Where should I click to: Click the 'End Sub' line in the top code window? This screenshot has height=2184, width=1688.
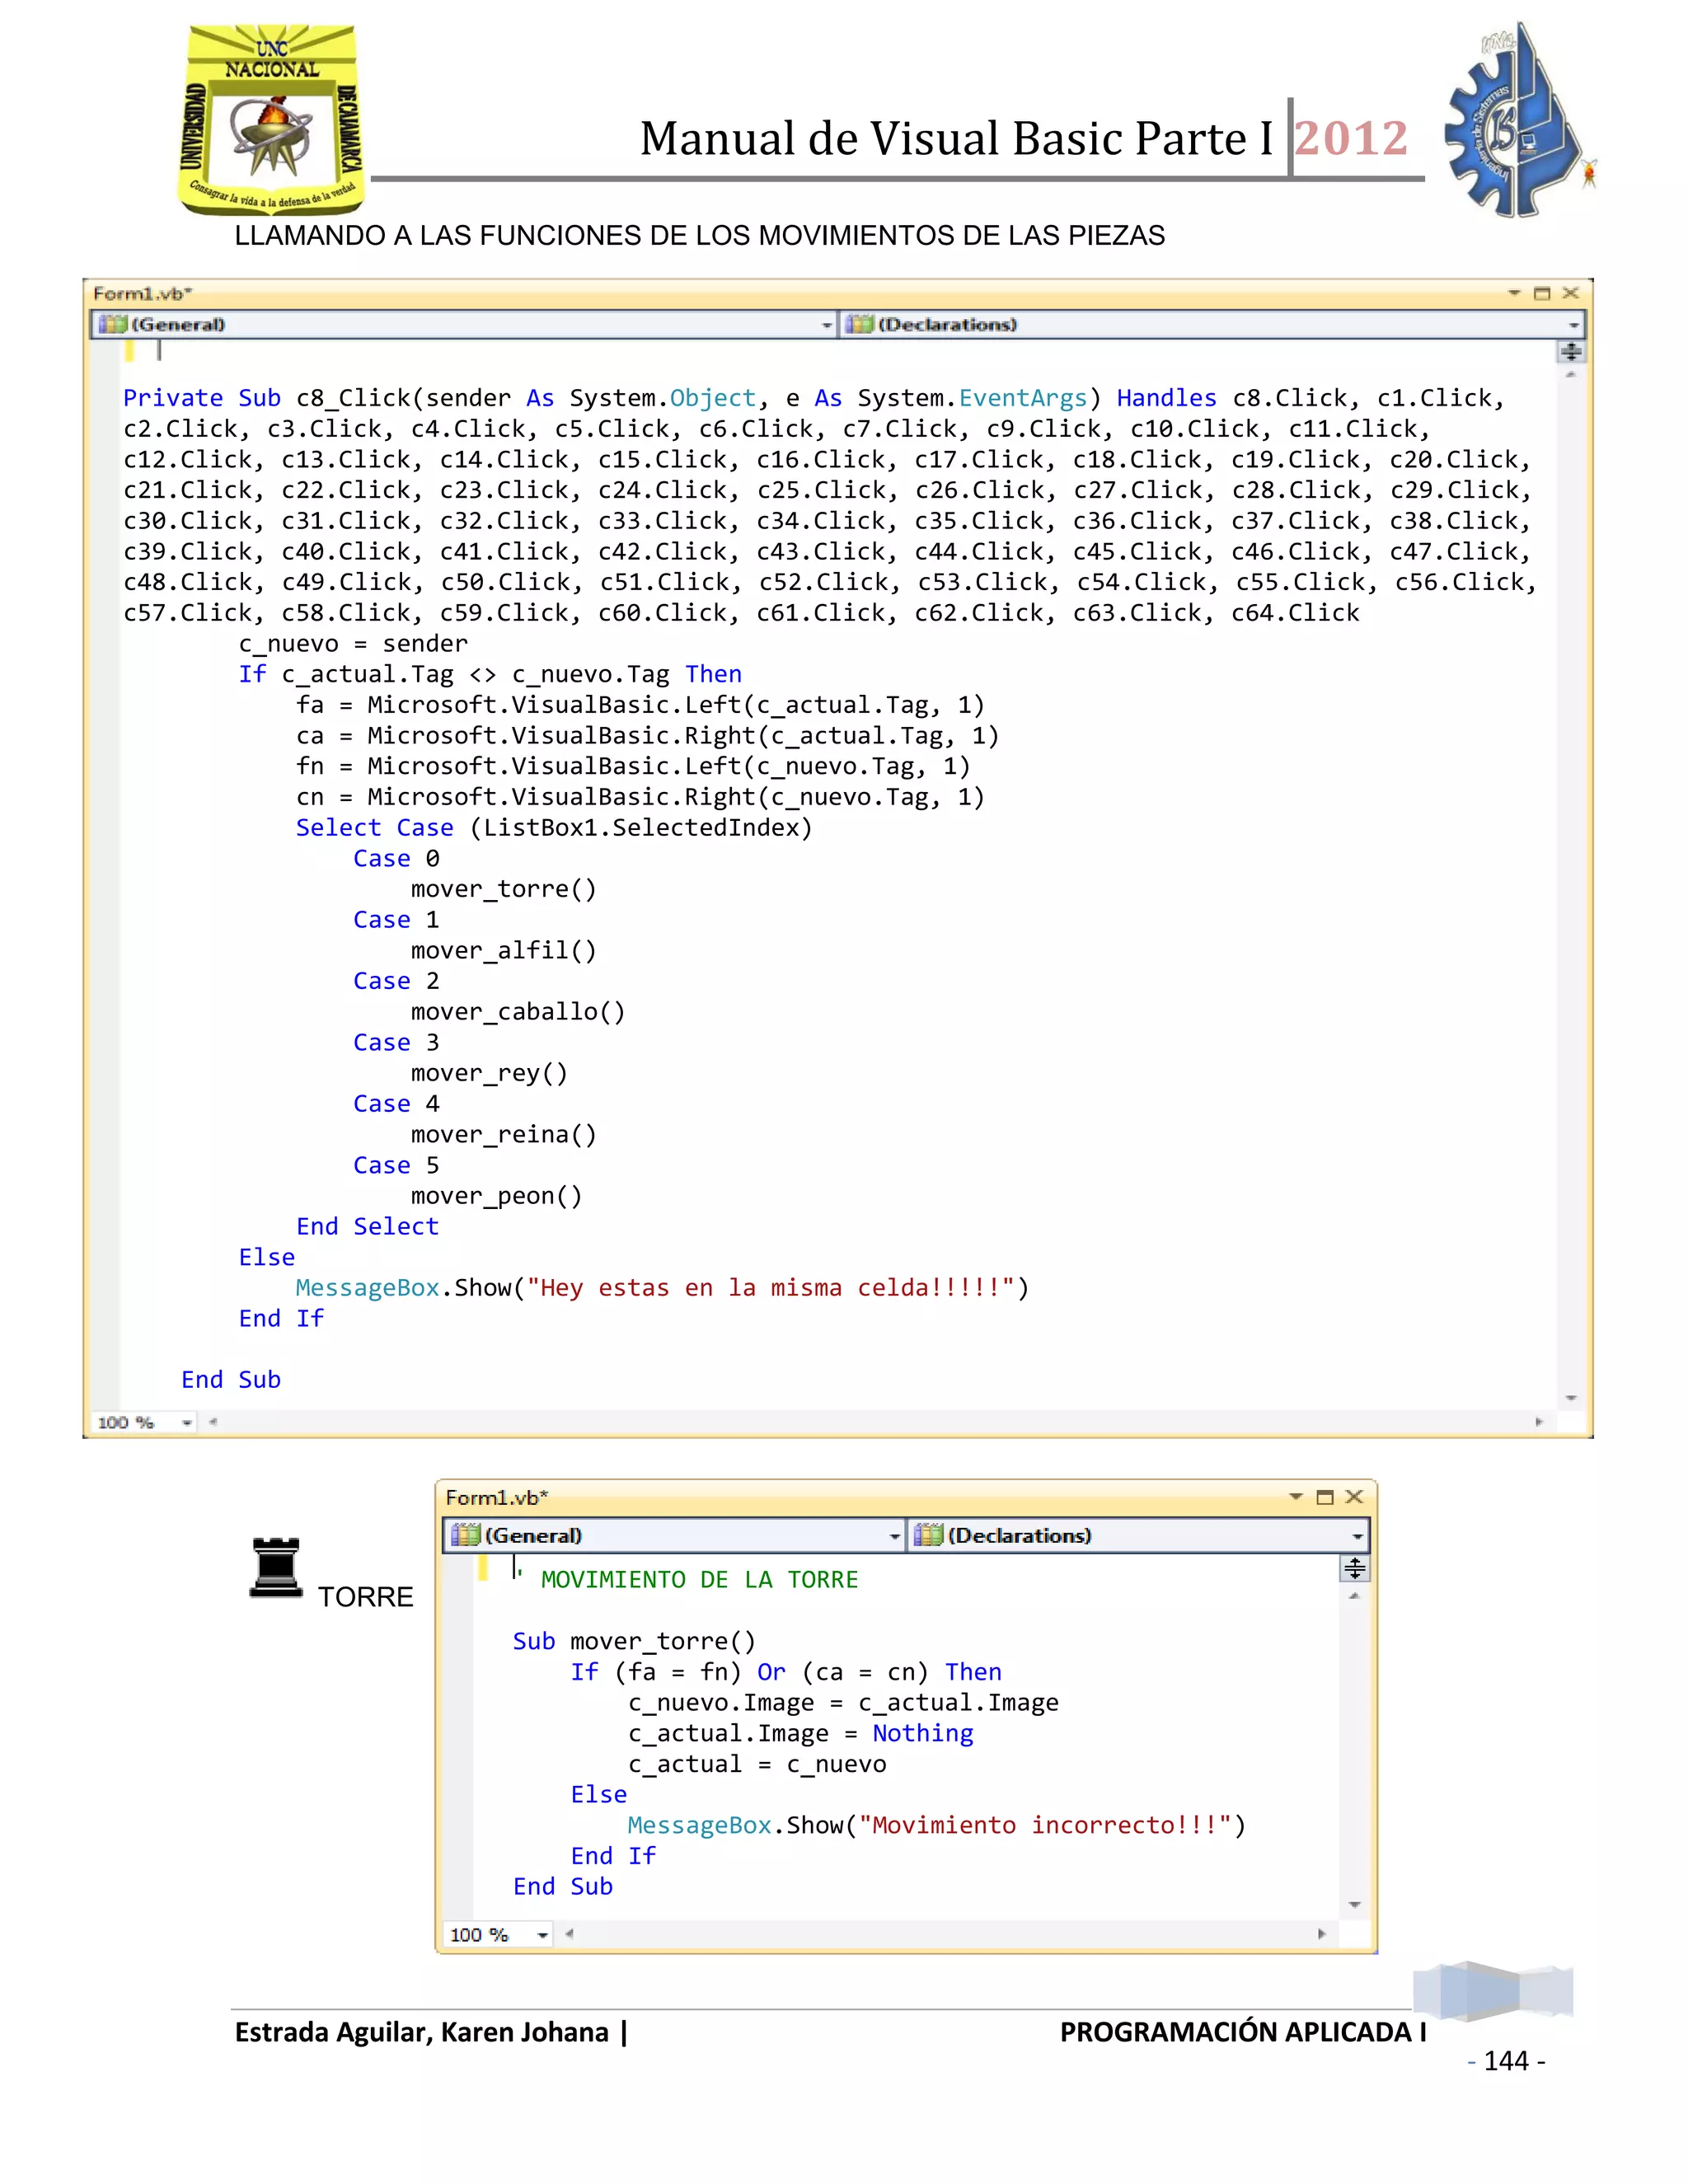tap(231, 1380)
